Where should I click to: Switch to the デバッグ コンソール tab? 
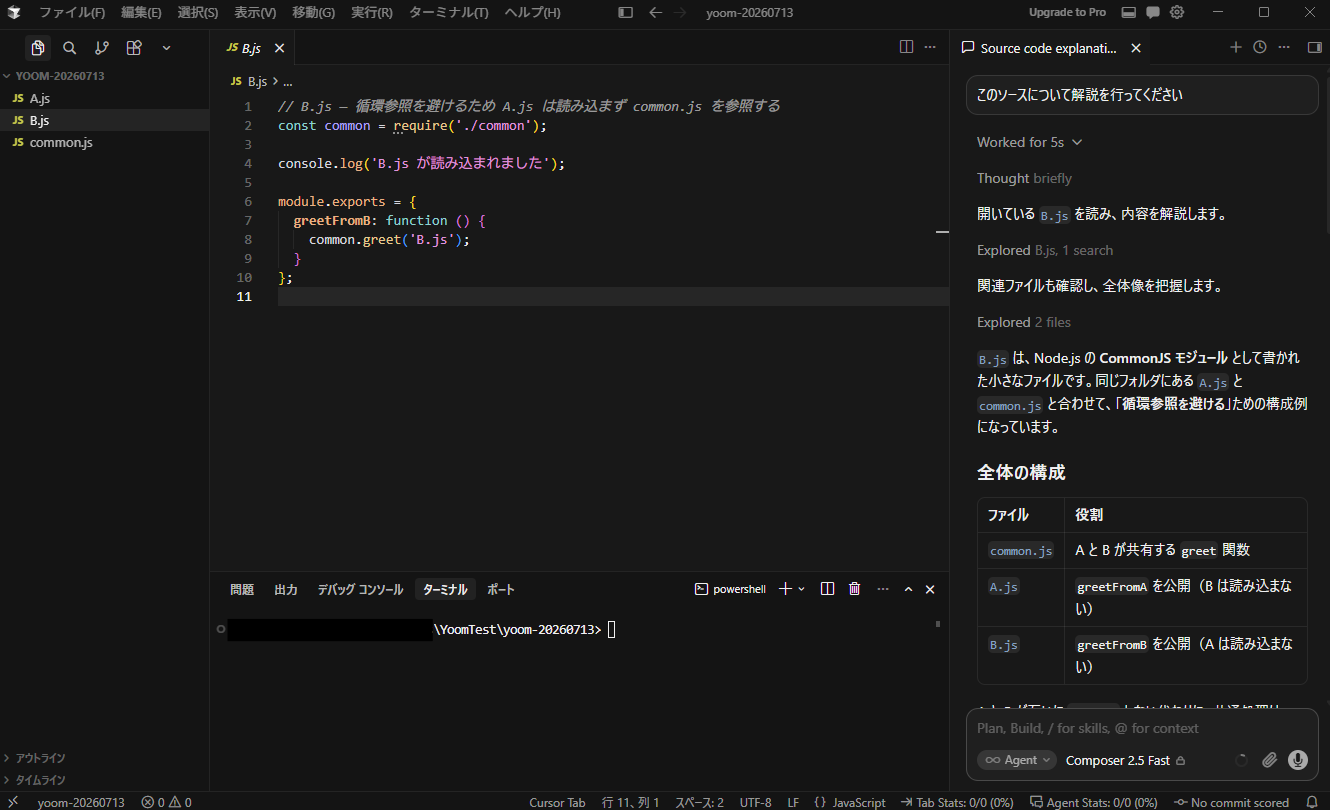coord(360,590)
